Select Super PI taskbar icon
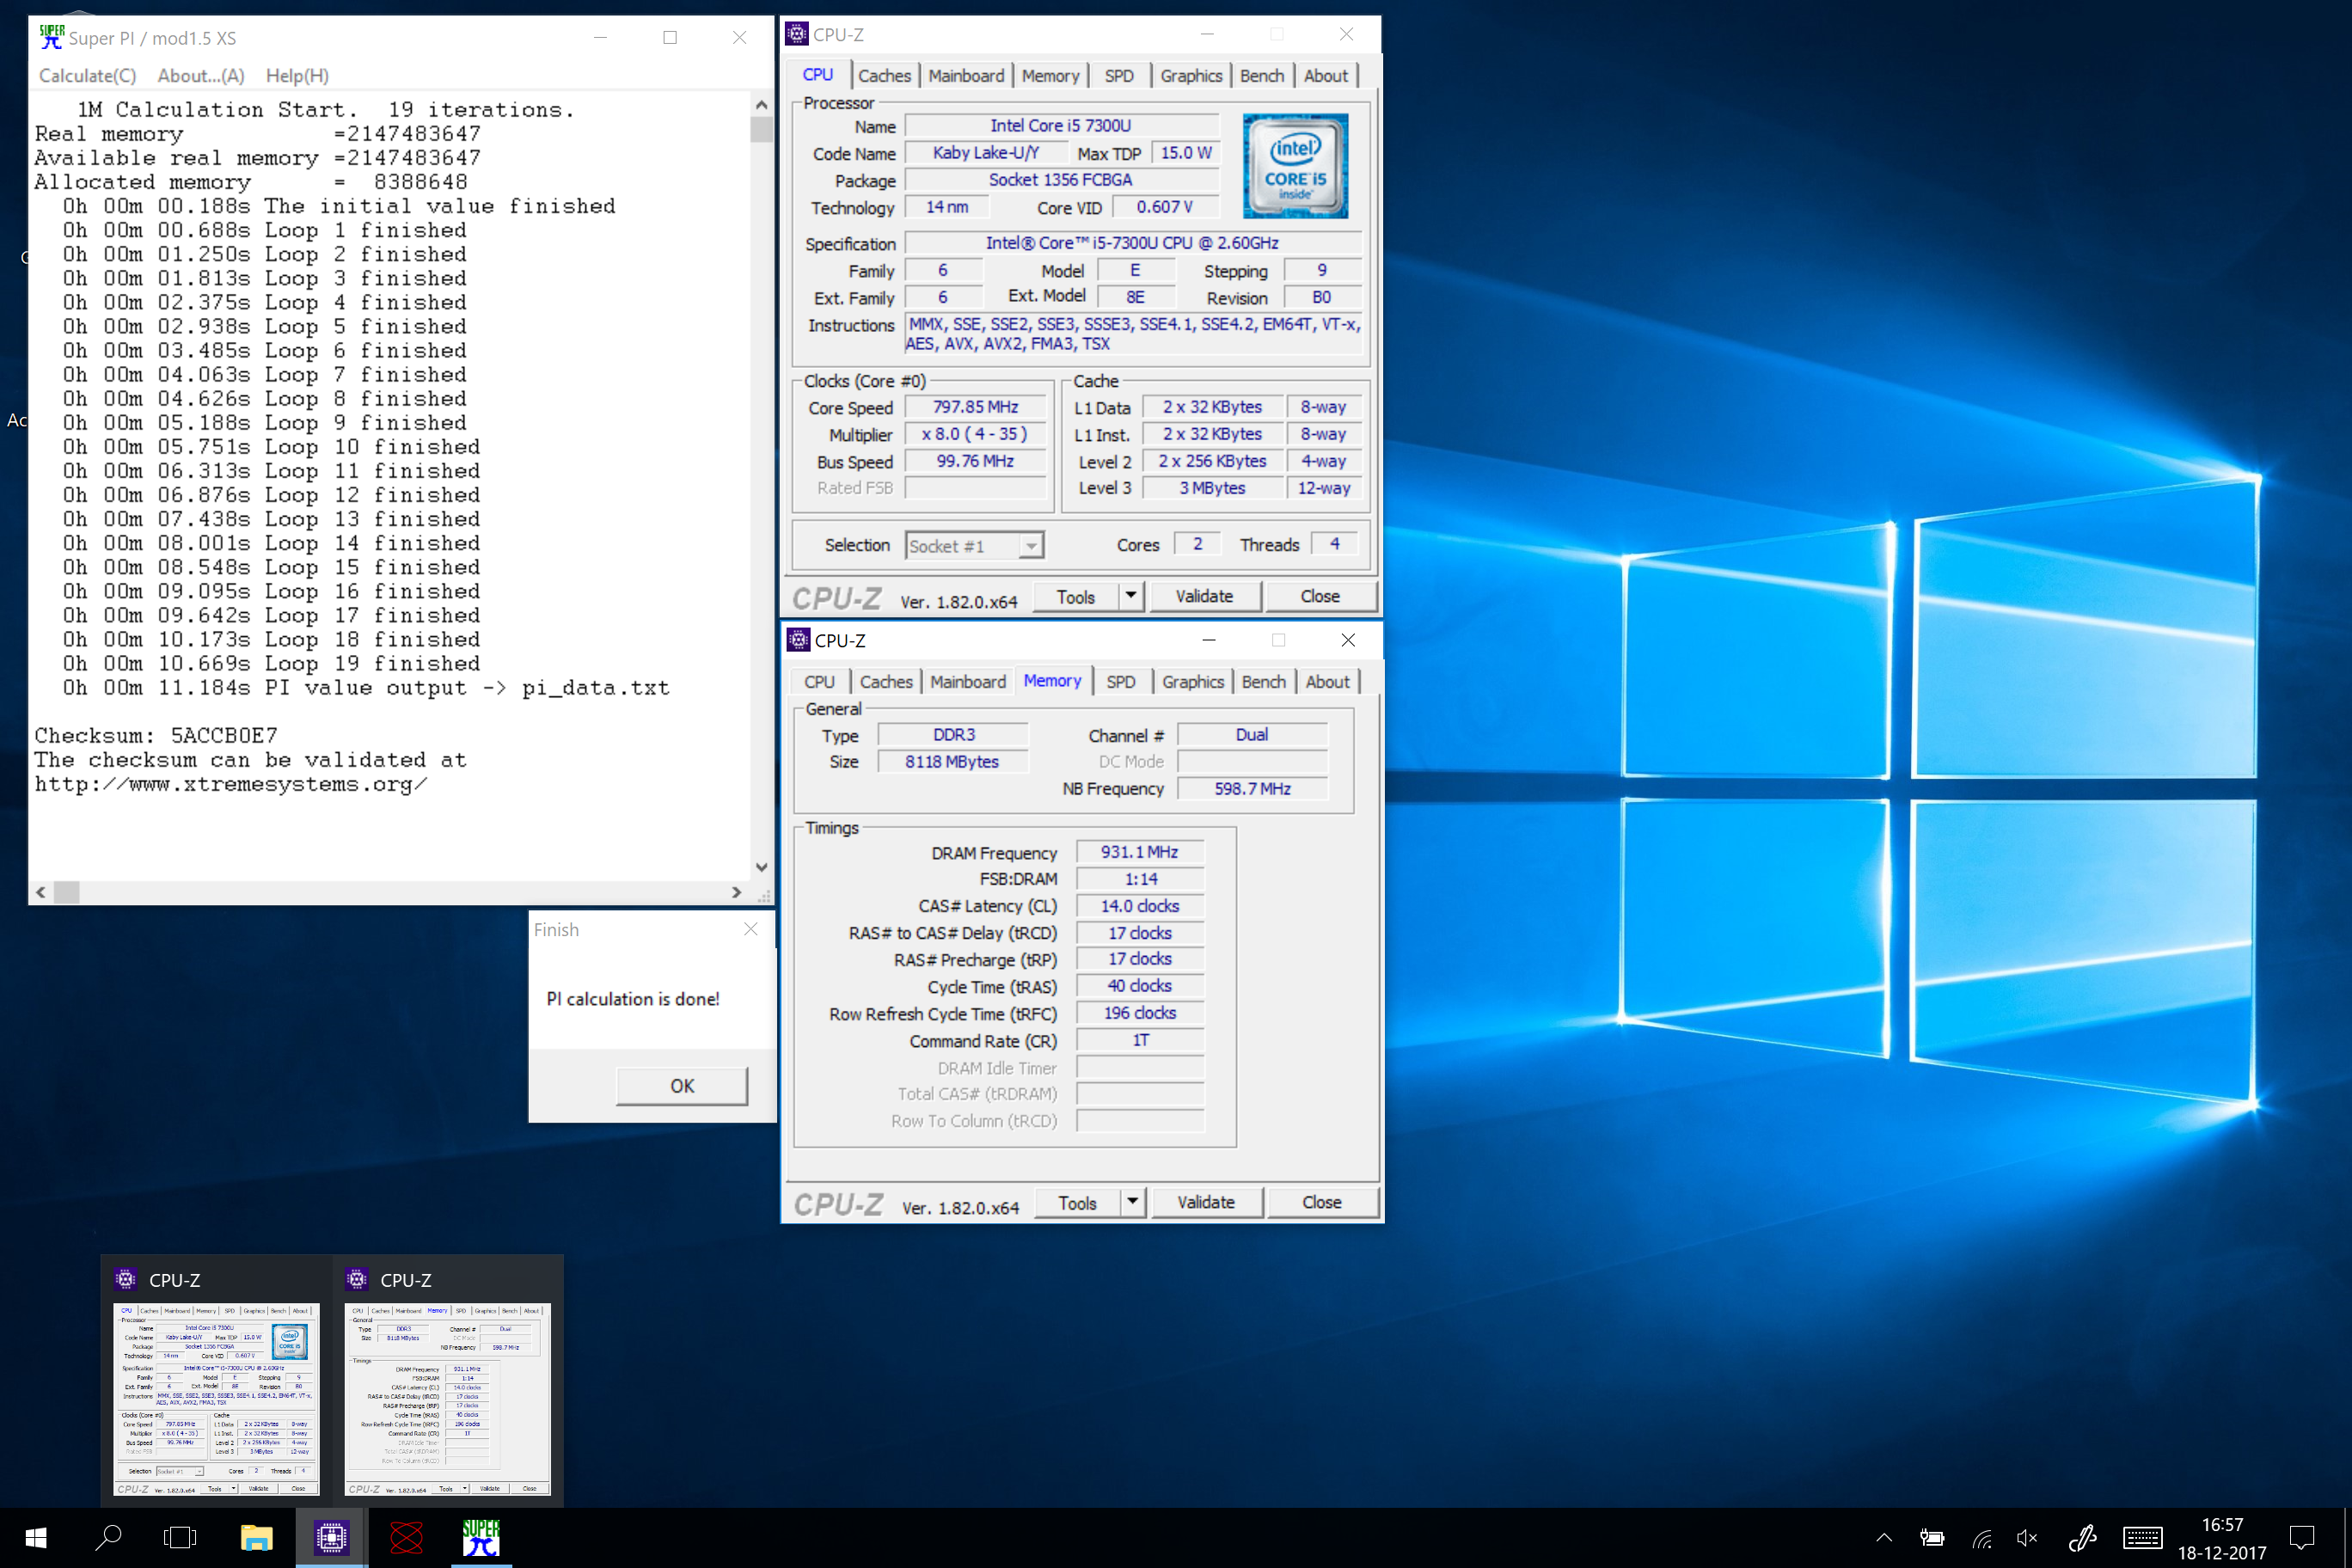The image size is (2352, 1568). 480,1538
